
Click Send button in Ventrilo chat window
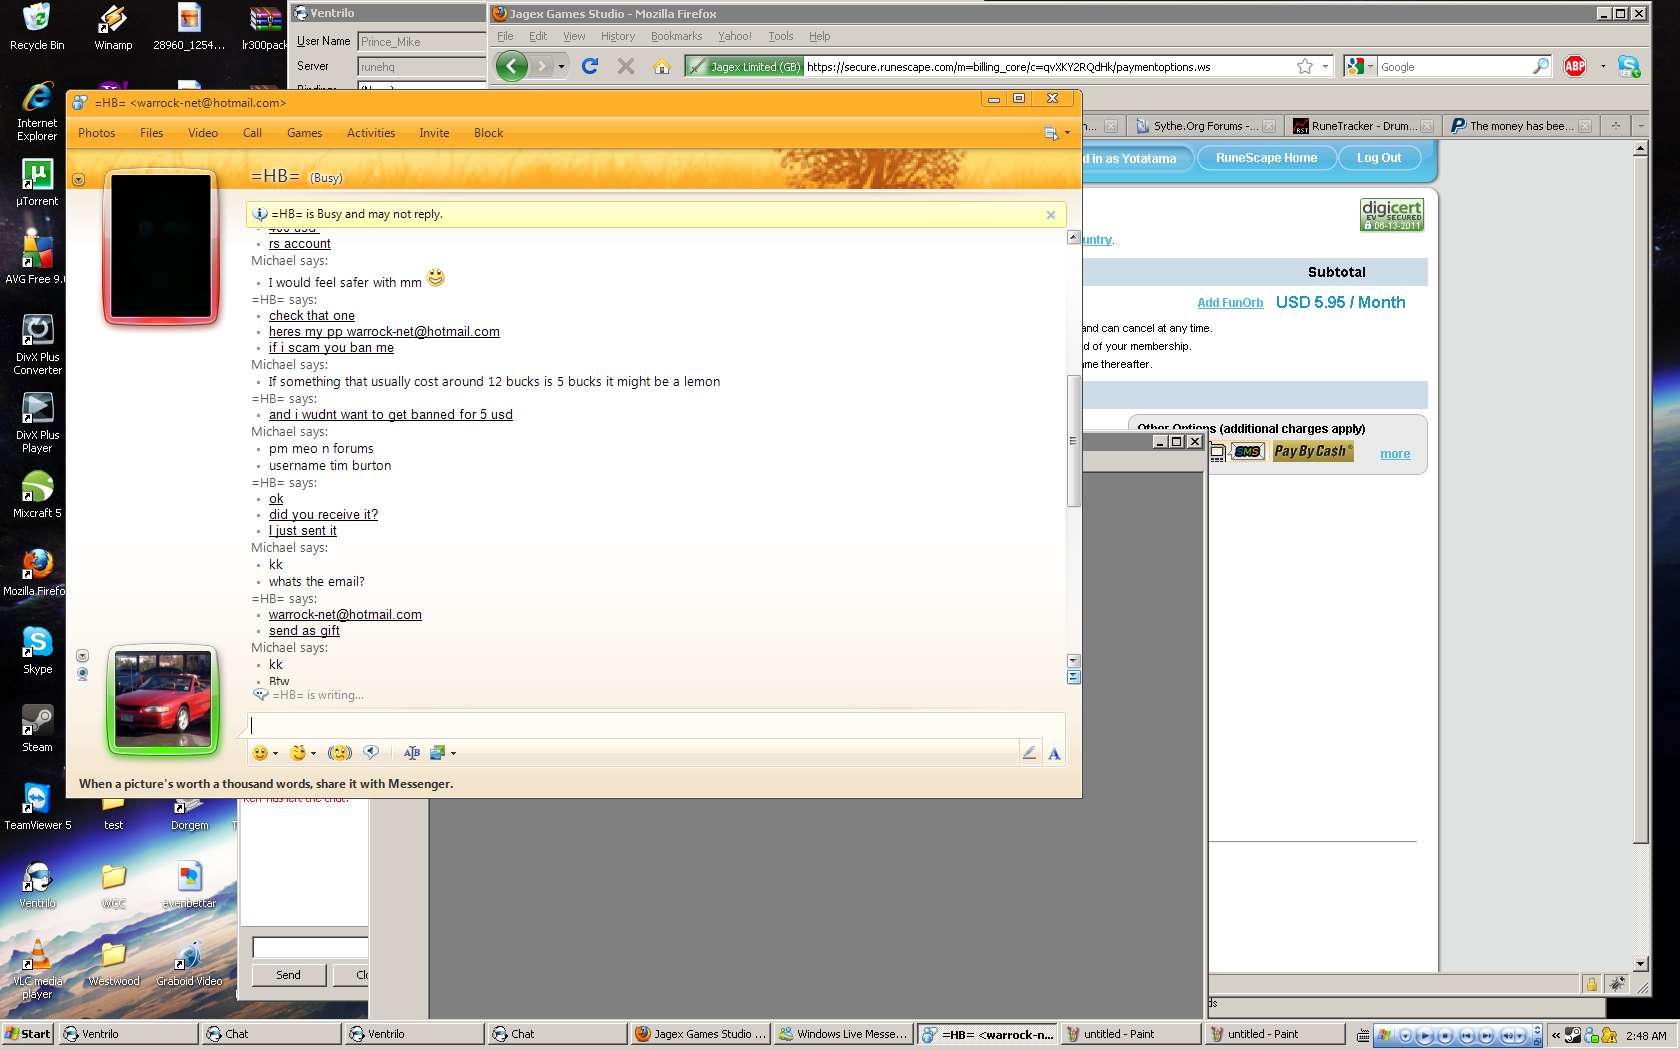[288, 975]
